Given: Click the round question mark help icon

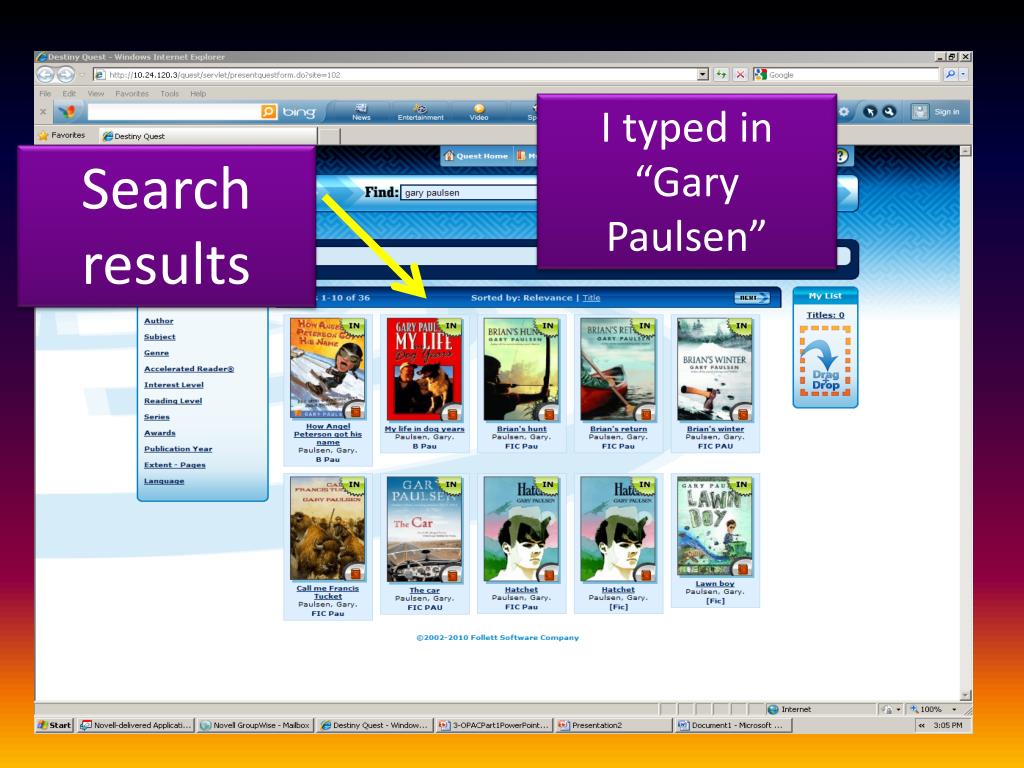Looking at the screenshot, I should point(842,155).
